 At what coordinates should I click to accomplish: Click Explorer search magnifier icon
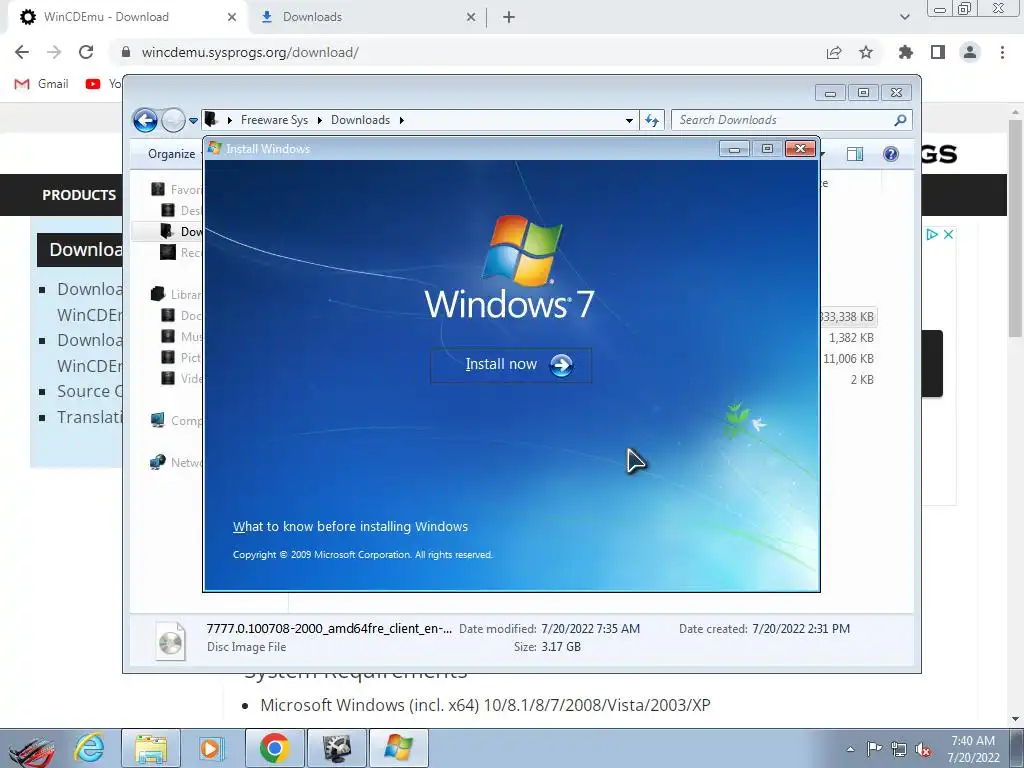tap(901, 120)
